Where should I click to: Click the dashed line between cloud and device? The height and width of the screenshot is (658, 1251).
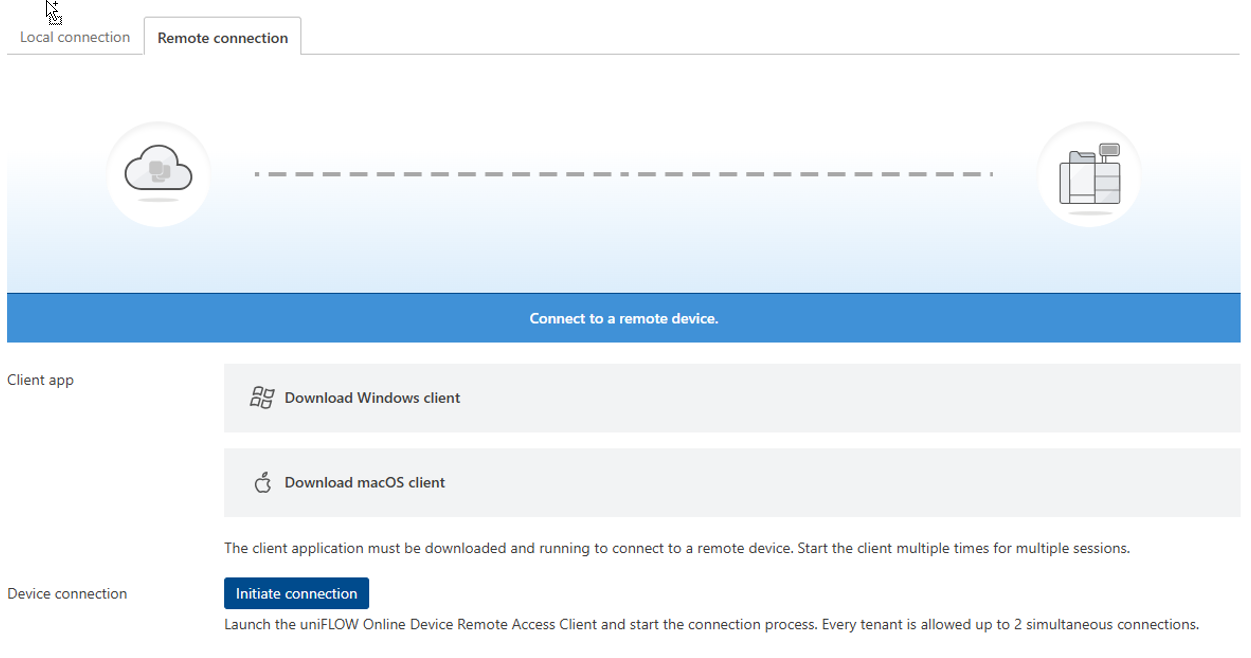coord(623,174)
